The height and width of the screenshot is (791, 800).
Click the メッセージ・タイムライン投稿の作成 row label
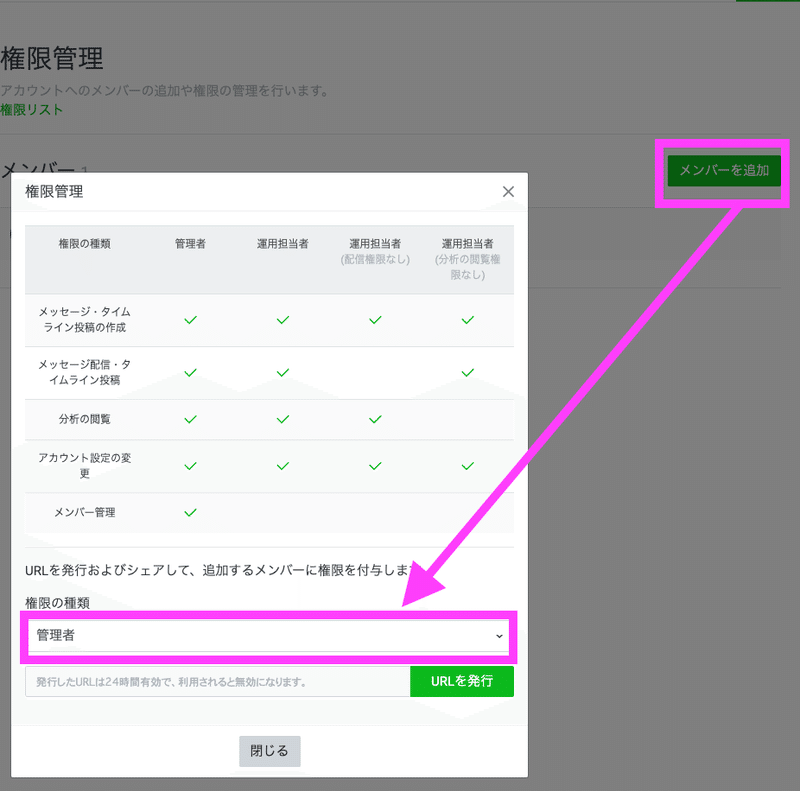(x=85, y=319)
